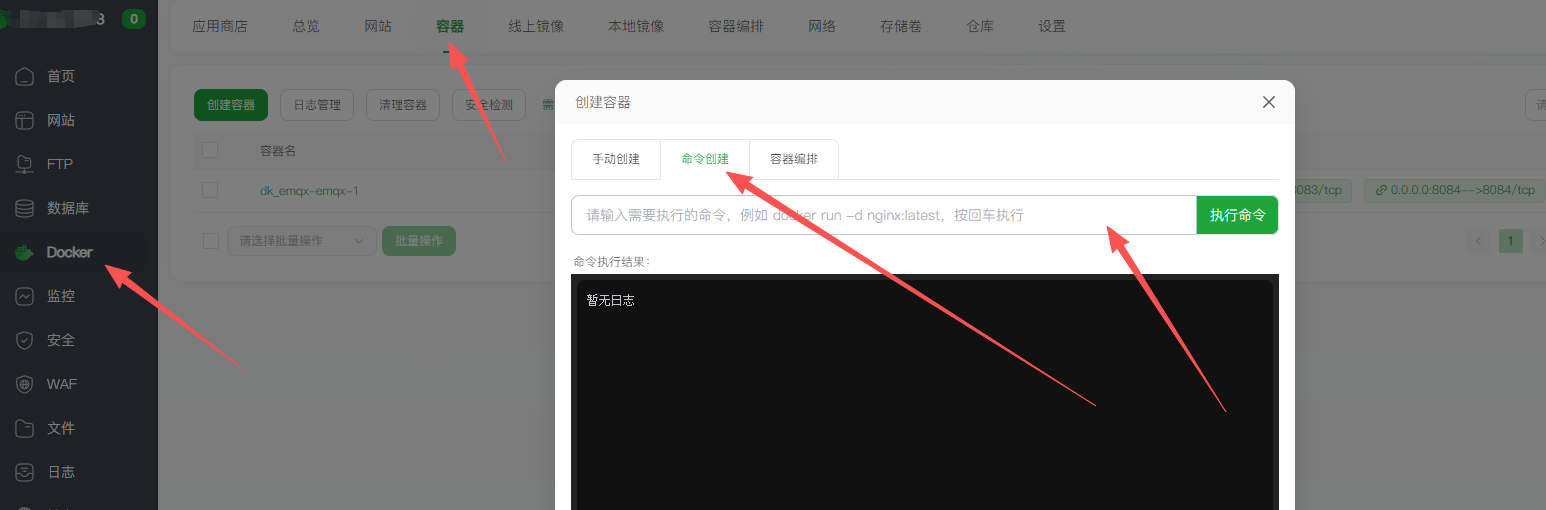
Task: Open 网站 icon in left sidebar
Action: (x=25, y=120)
